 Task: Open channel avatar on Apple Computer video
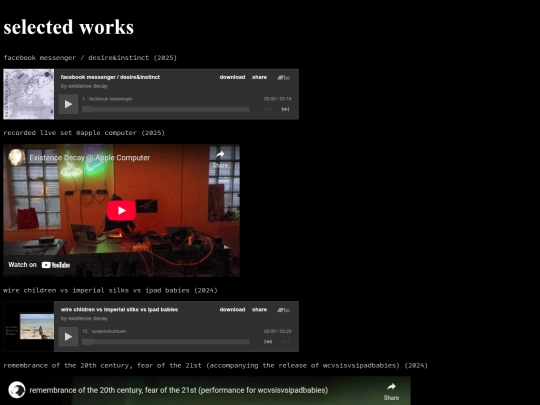click(17, 158)
